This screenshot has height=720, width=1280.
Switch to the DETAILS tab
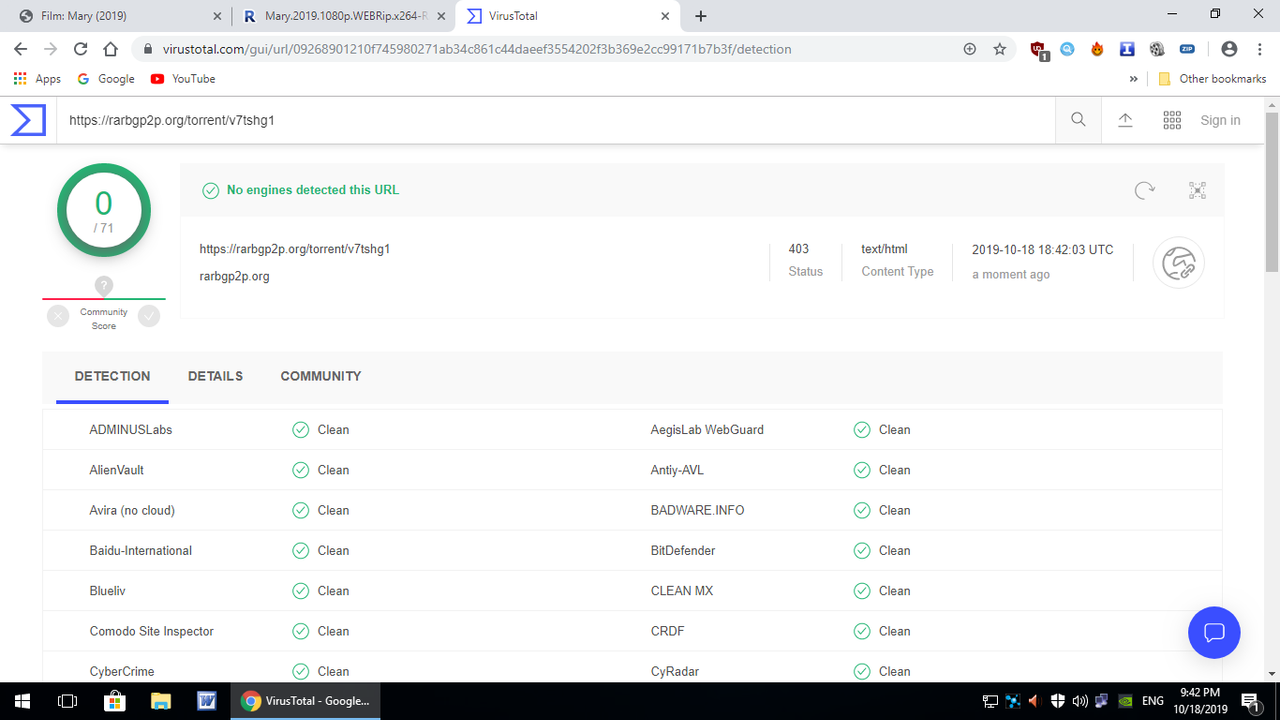pyautogui.click(x=215, y=376)
